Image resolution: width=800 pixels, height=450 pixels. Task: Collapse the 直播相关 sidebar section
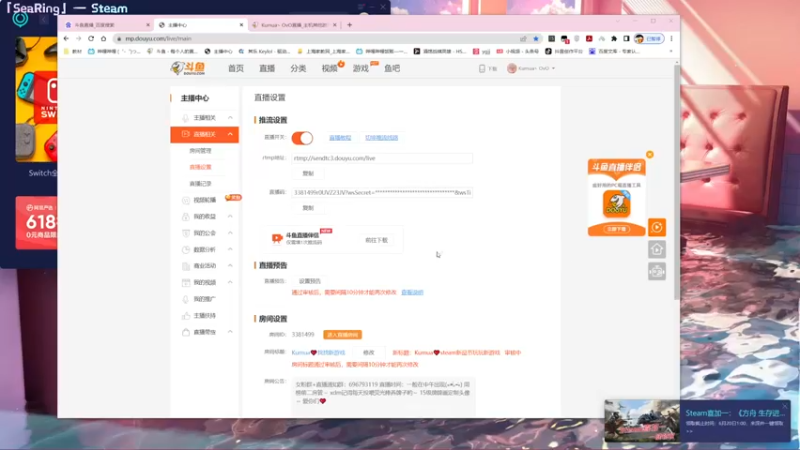230,134
